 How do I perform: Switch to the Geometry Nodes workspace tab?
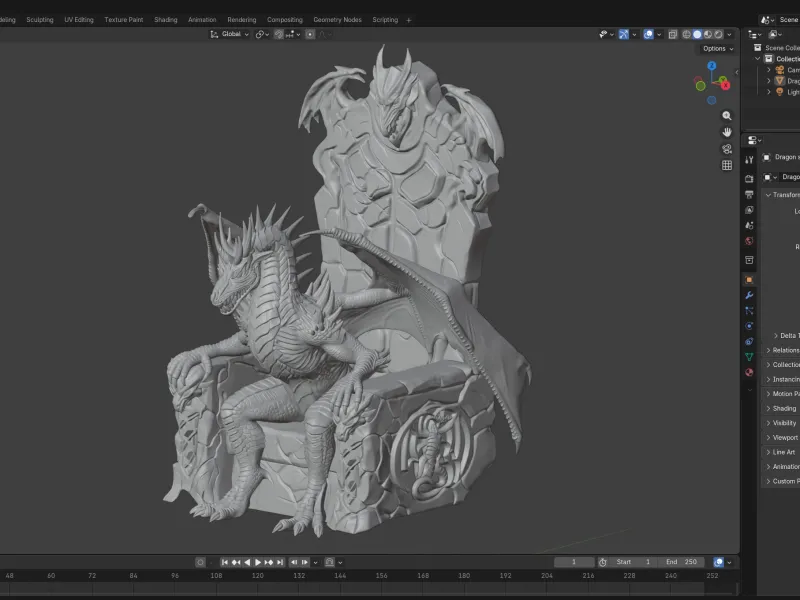(x=337, y=20)
